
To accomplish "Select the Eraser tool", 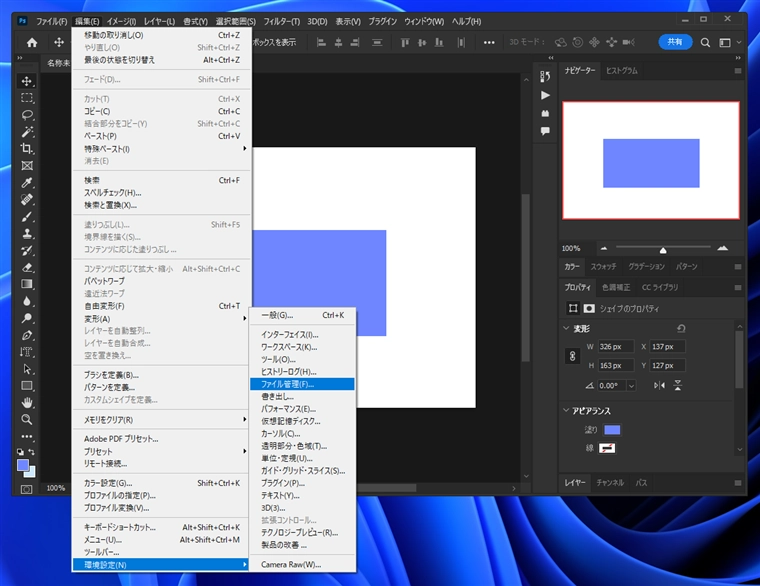I will tap(27, 268).
